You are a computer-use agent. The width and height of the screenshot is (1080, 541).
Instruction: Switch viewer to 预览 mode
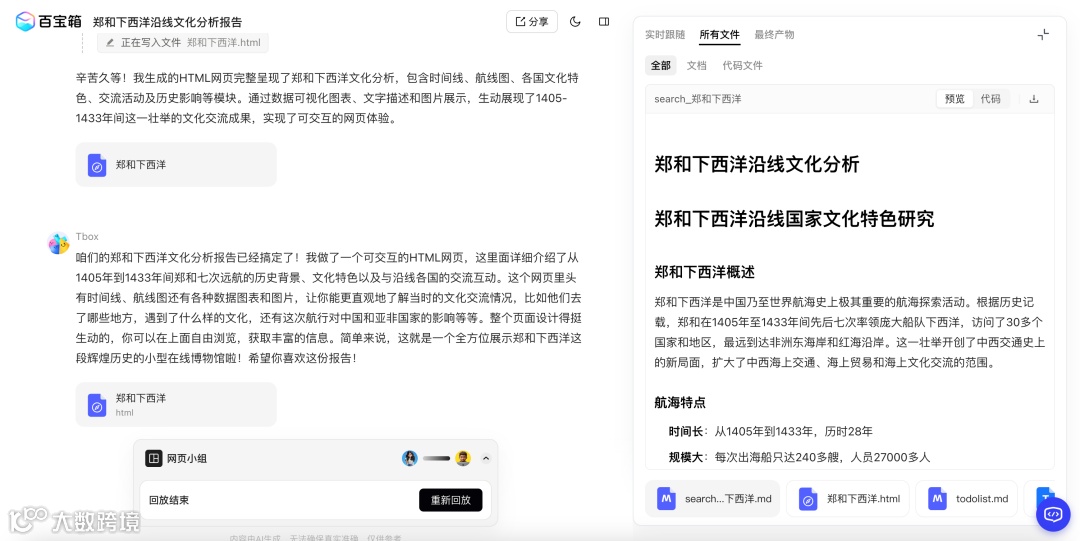pyautogui.click(x=955, y=99)
